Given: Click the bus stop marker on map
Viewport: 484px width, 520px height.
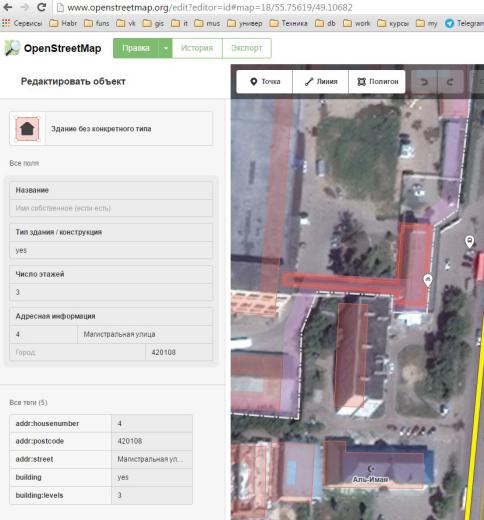Looking at the screenshot, I should pyautogui.click(x=469, y=241).
